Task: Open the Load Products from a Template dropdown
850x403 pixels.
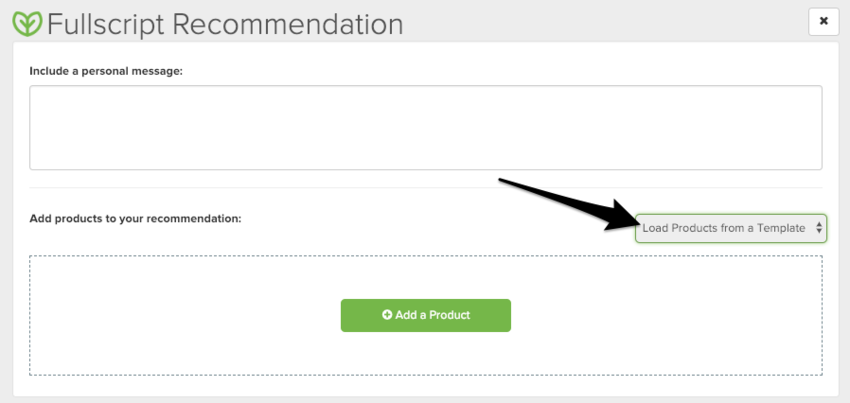Action: [731, 228]
